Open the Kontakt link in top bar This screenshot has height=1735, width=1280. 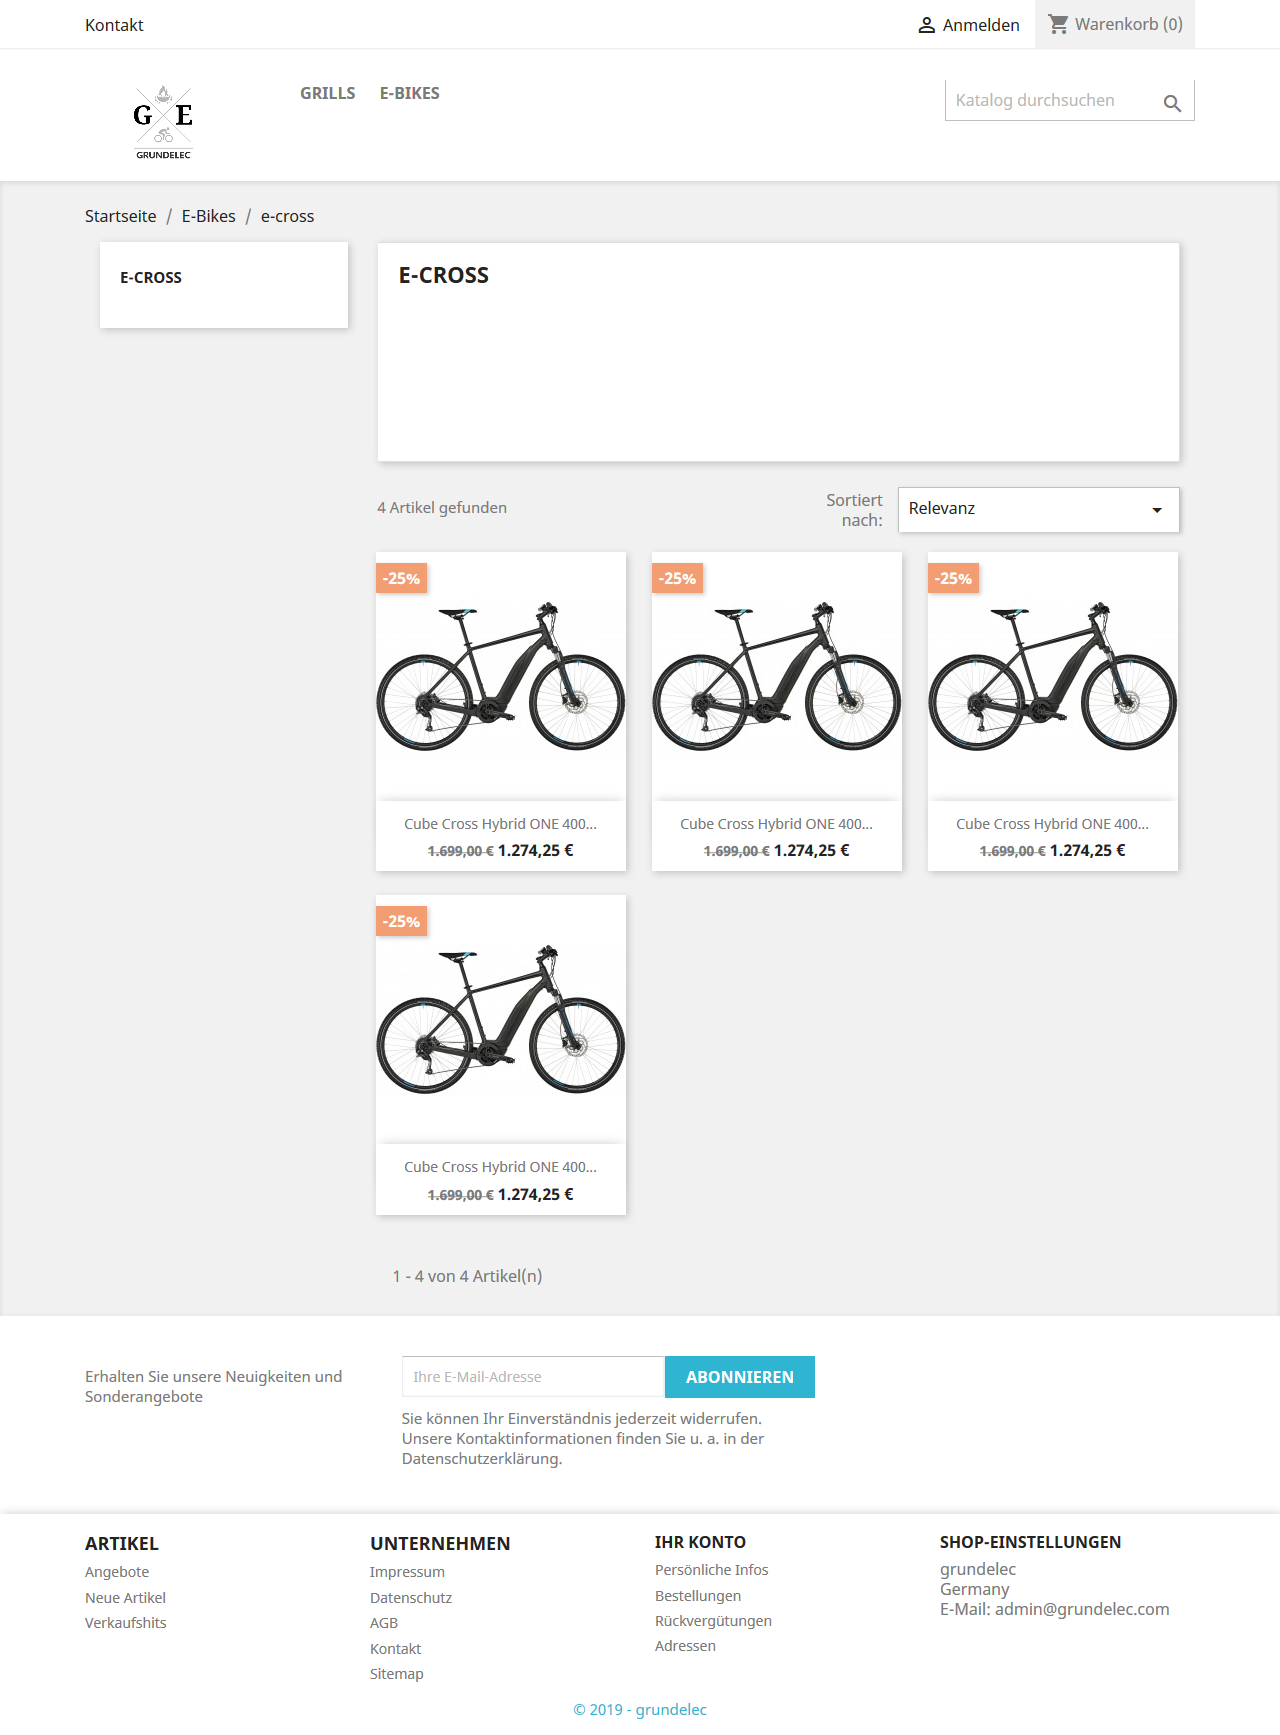coord(114,25)
